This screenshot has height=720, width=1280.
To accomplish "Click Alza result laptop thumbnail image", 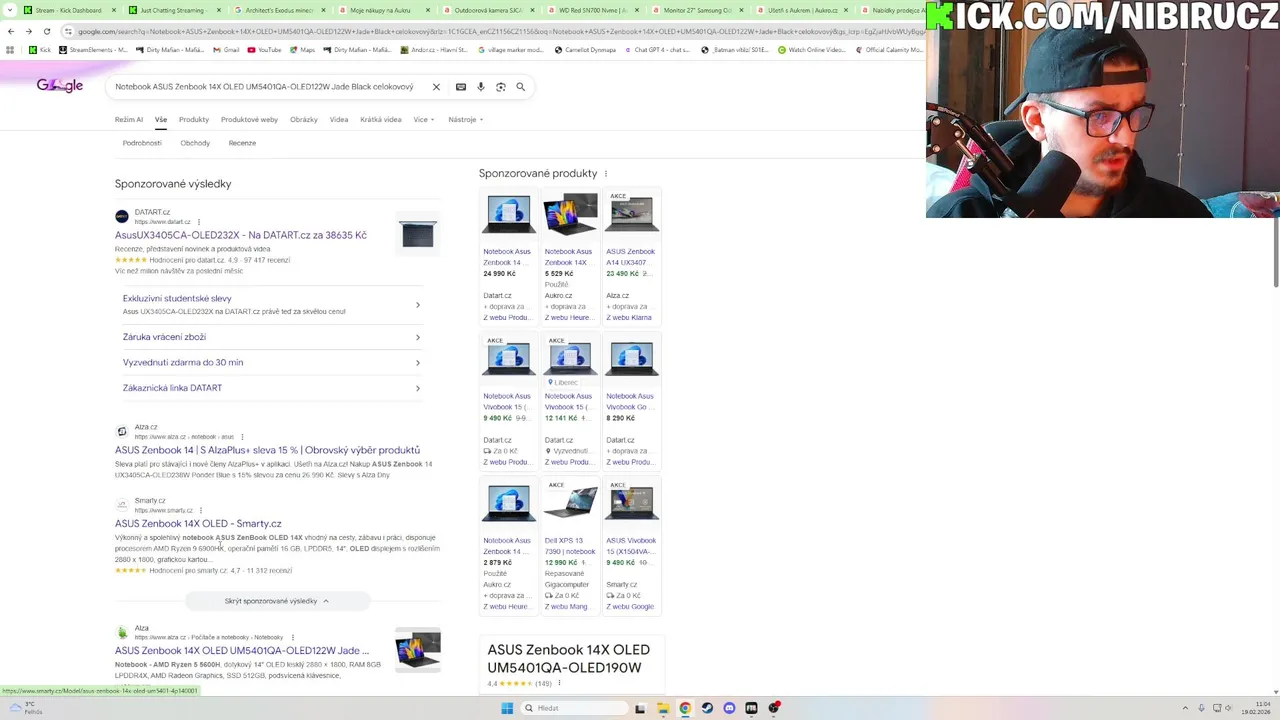I will tap(418, 650).
